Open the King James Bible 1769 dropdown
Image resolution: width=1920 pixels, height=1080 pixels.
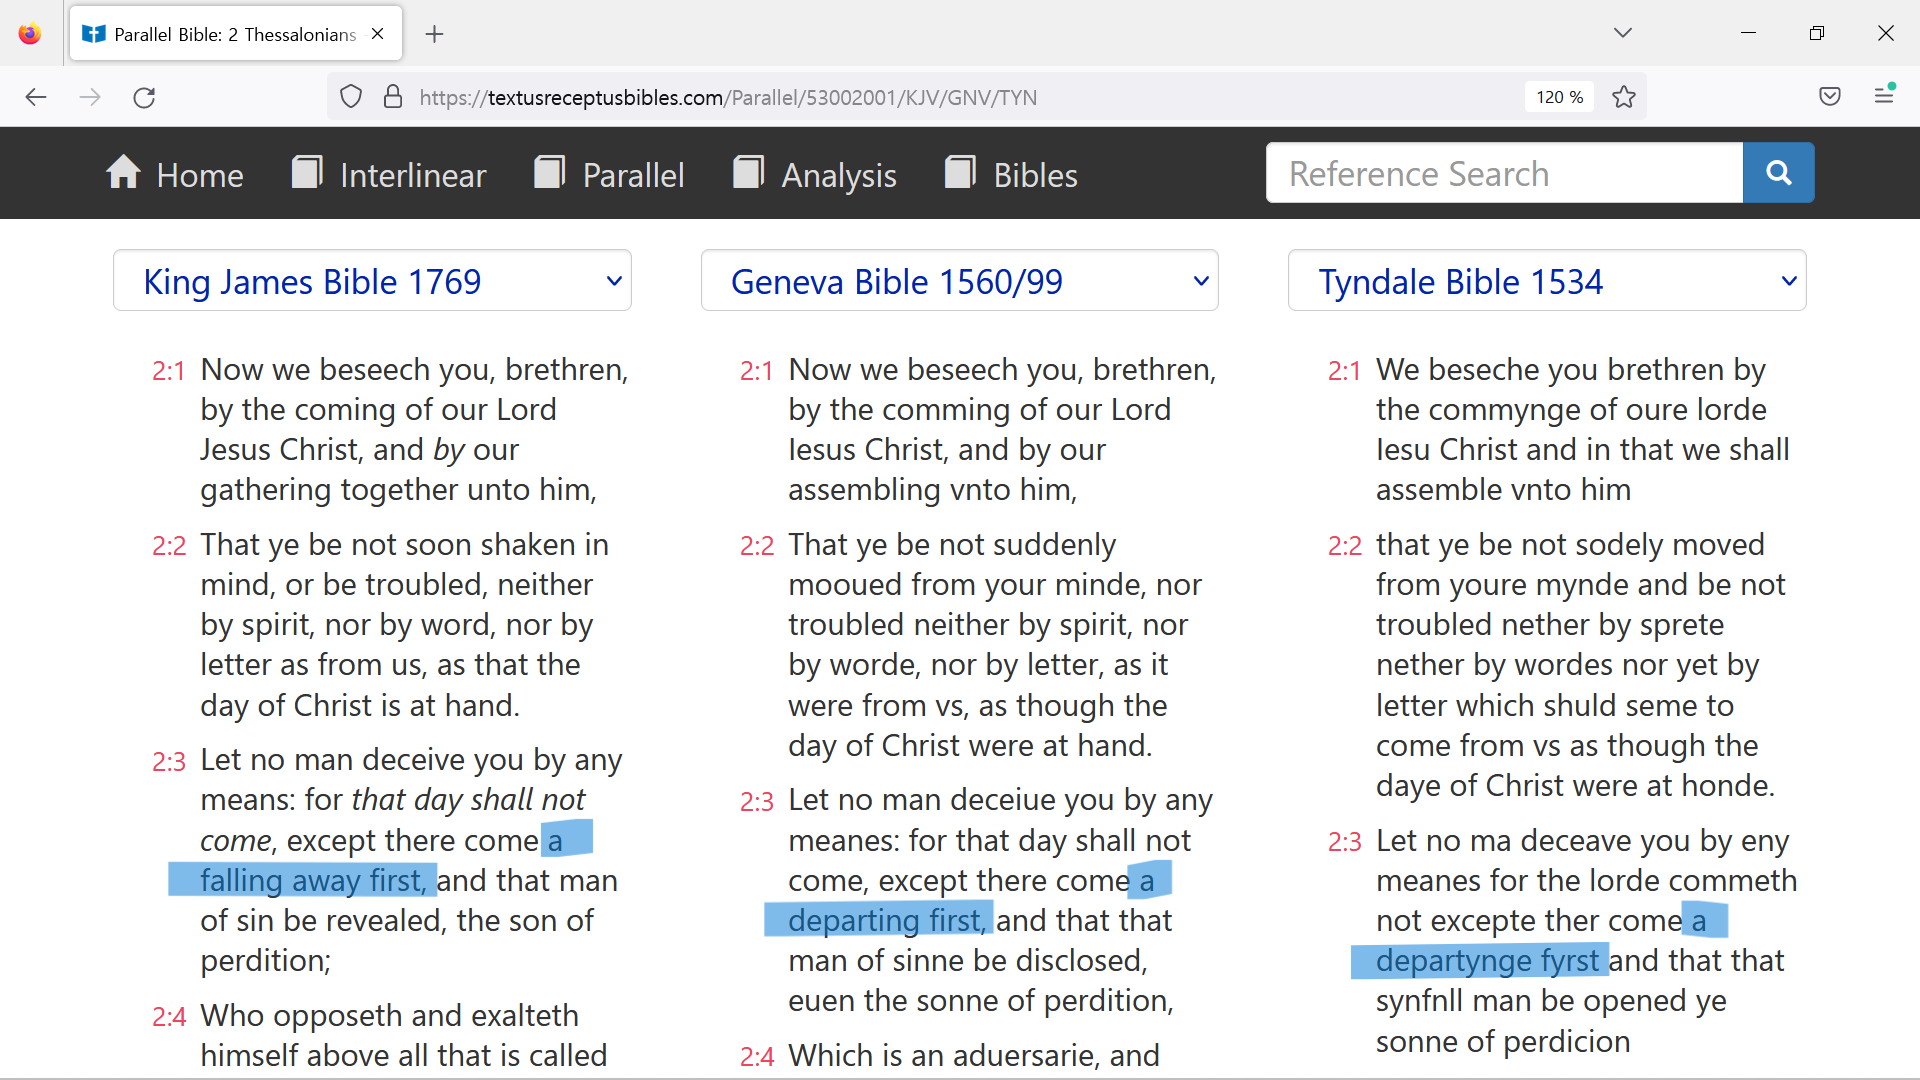372,281
